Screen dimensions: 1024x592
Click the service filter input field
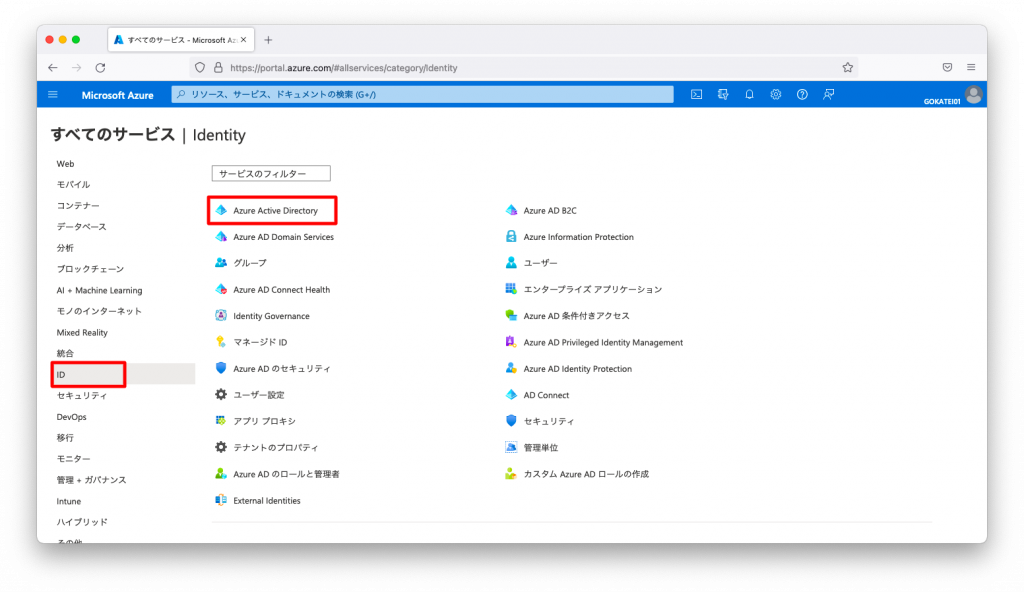271,173
